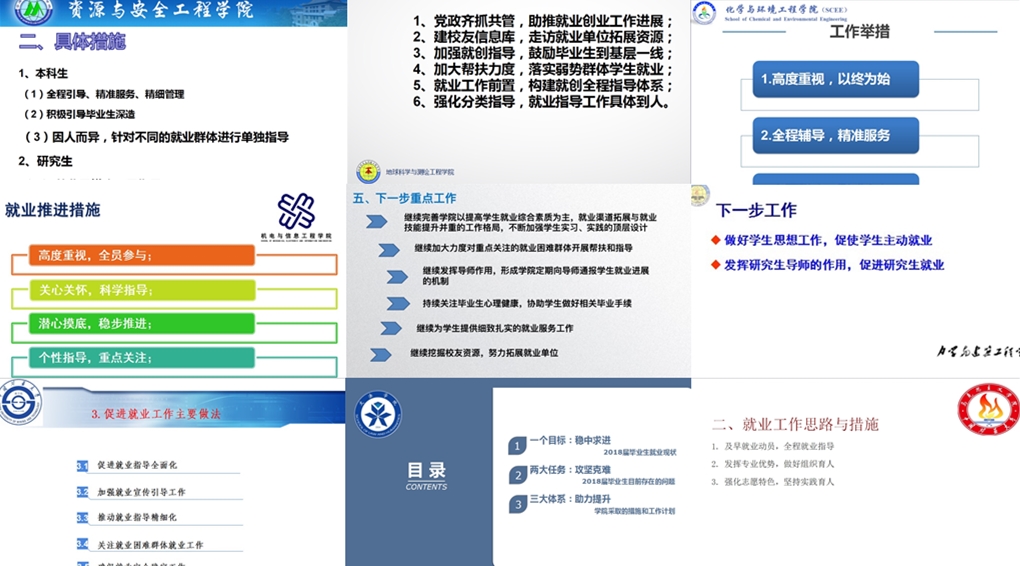Click the 目录 CONTENTS heading
The width and height of the screenshot is (1020, 566).
[427, 473]
